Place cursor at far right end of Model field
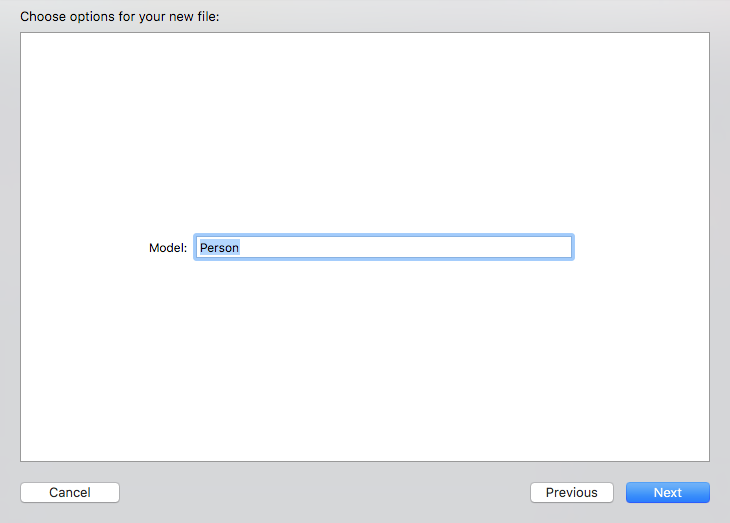The width and height of the screenshot is (730, 523). 564,247
